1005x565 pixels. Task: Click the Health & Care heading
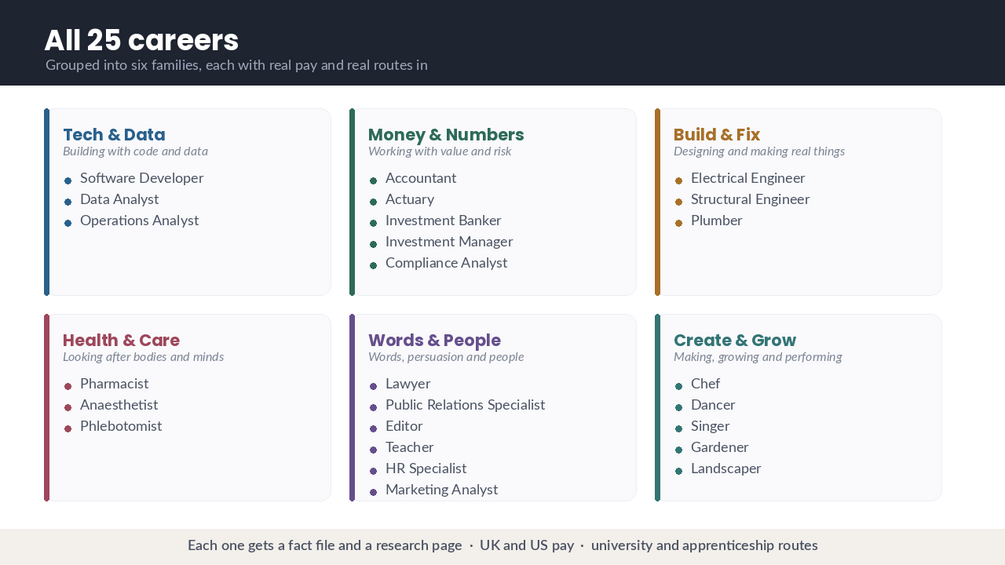121,340
